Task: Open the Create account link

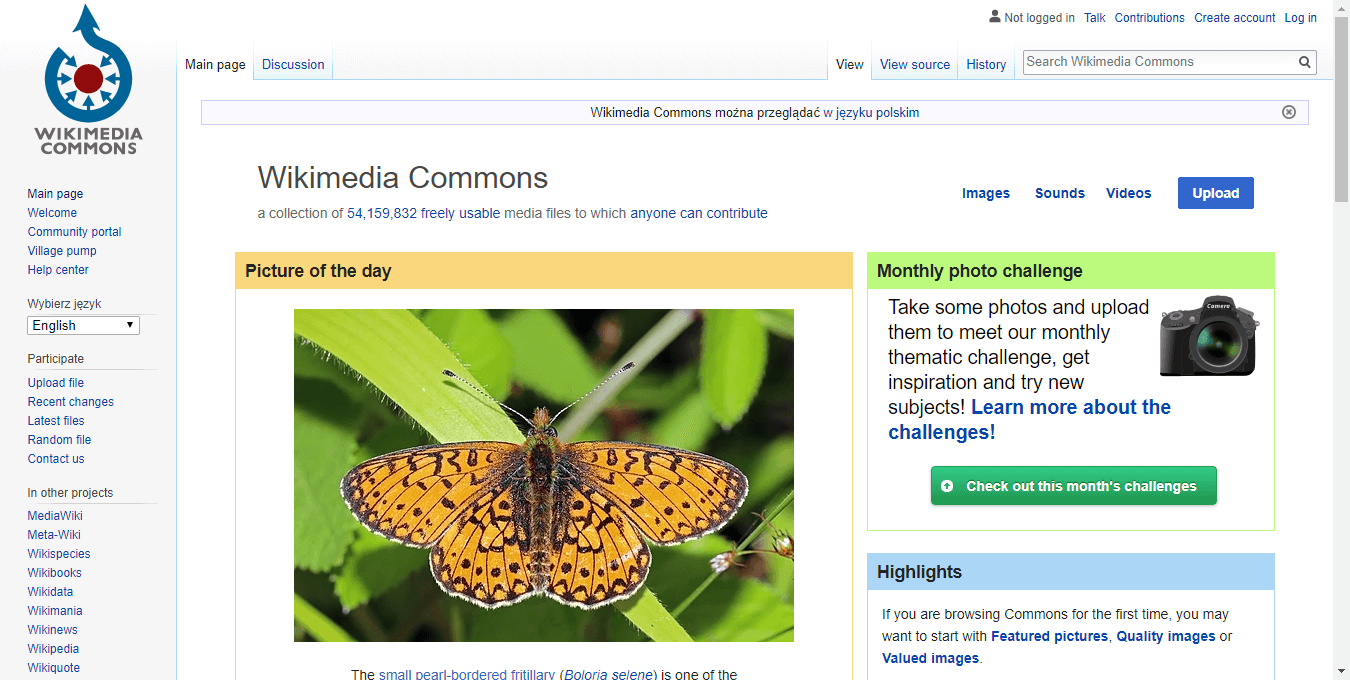Action: pyautogui.click(x=1234, y=18)
